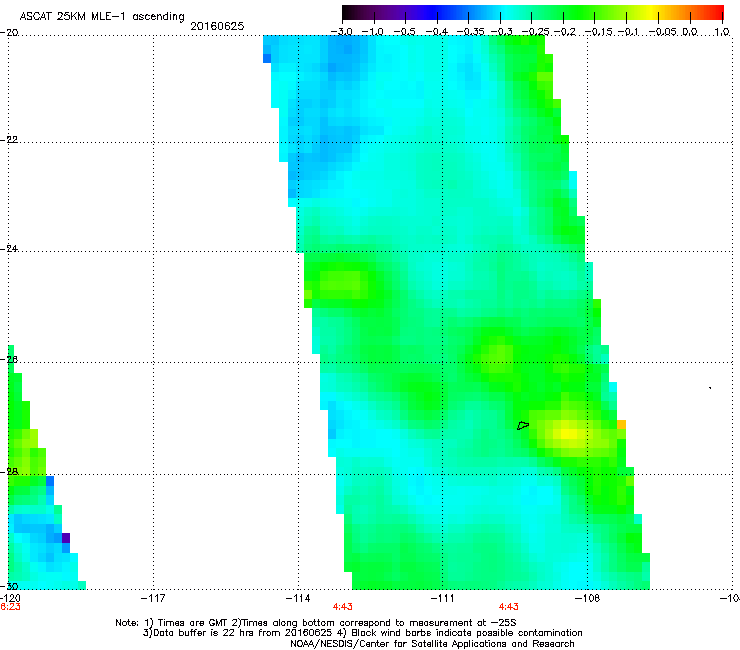Click the red 8:23 time label
The image size is (740, 650).
coord(10,607)
